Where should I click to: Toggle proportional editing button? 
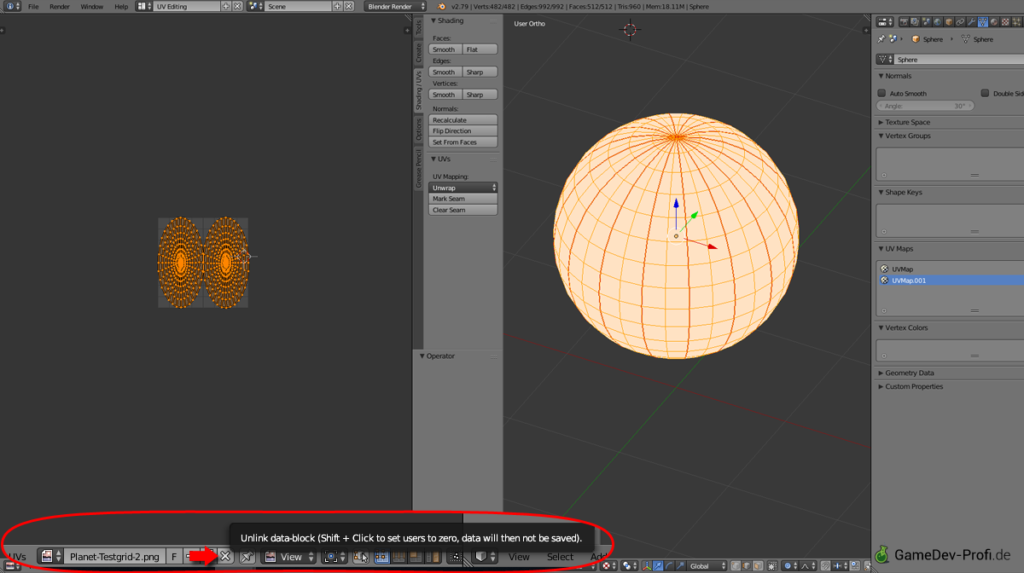(788, 566)
